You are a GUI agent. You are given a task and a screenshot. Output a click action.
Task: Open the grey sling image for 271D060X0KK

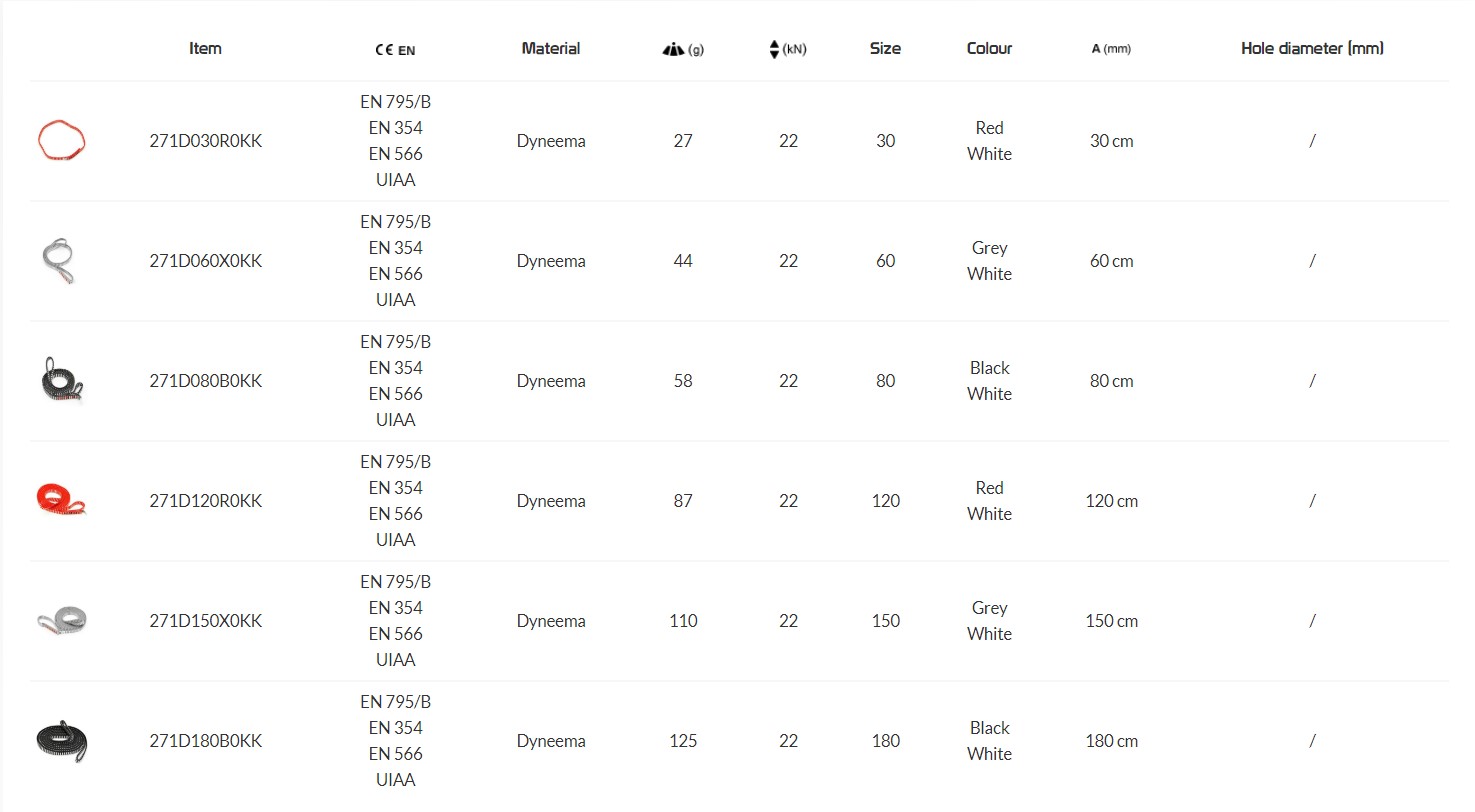pos(60,260)
